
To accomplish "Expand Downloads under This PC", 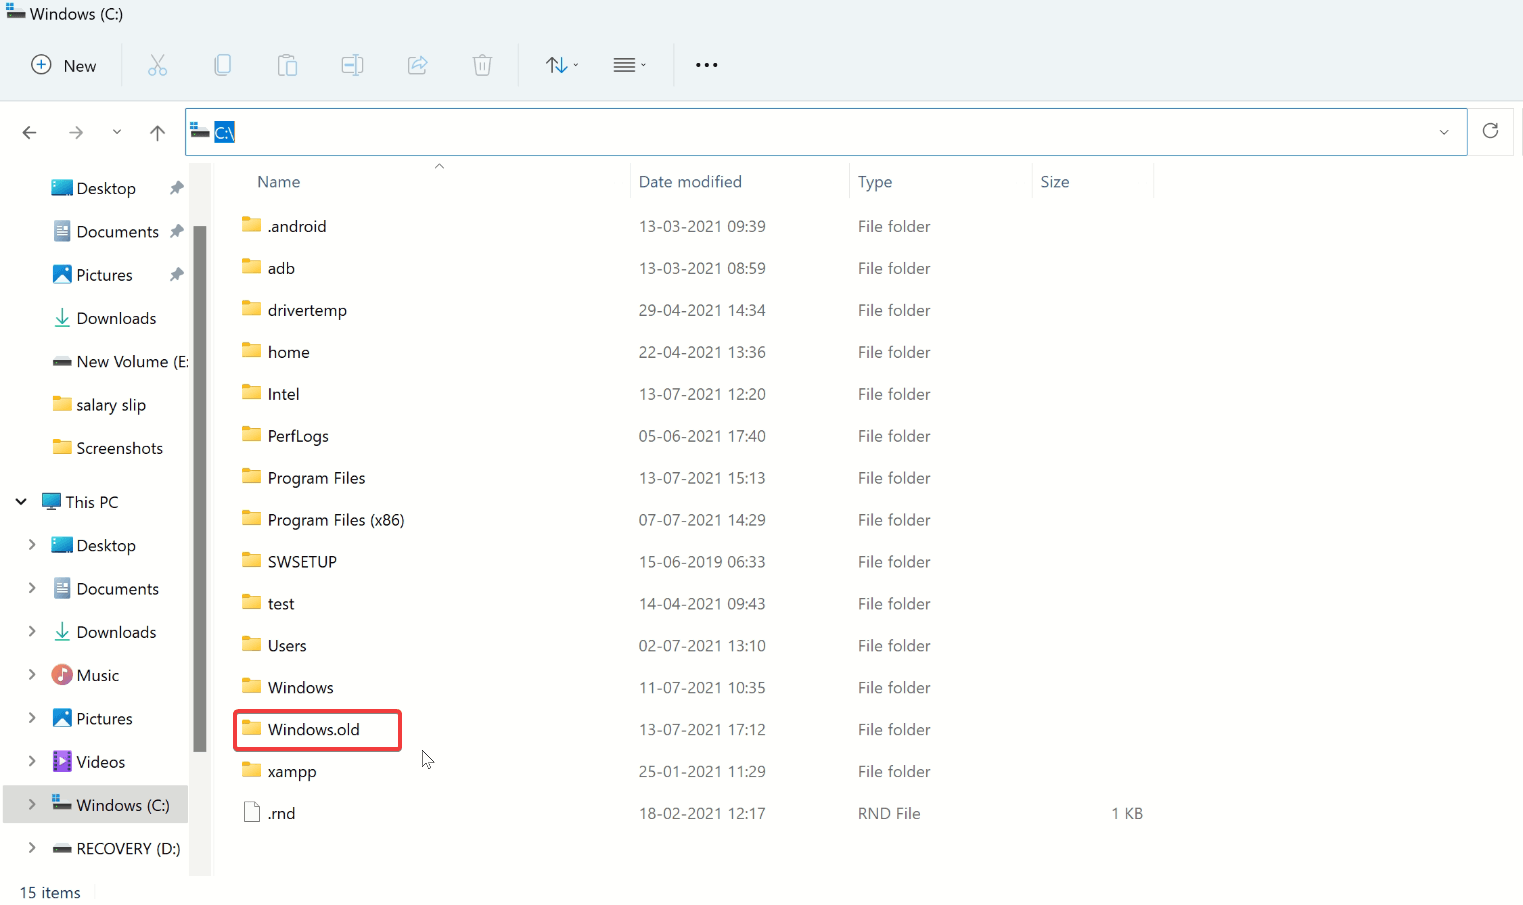I will coord(32,631).
